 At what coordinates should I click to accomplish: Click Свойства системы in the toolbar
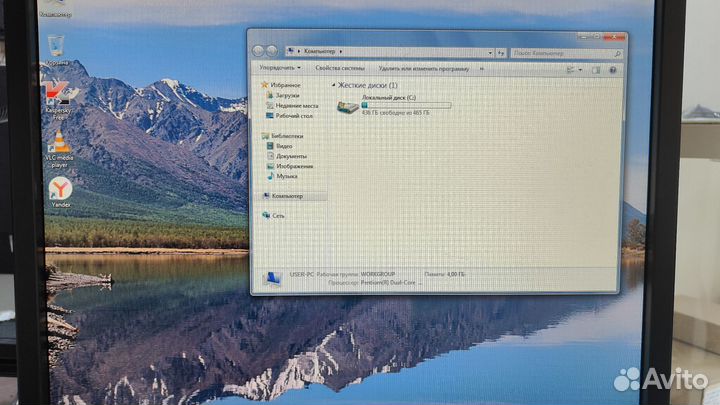click(x=340, y=68)
